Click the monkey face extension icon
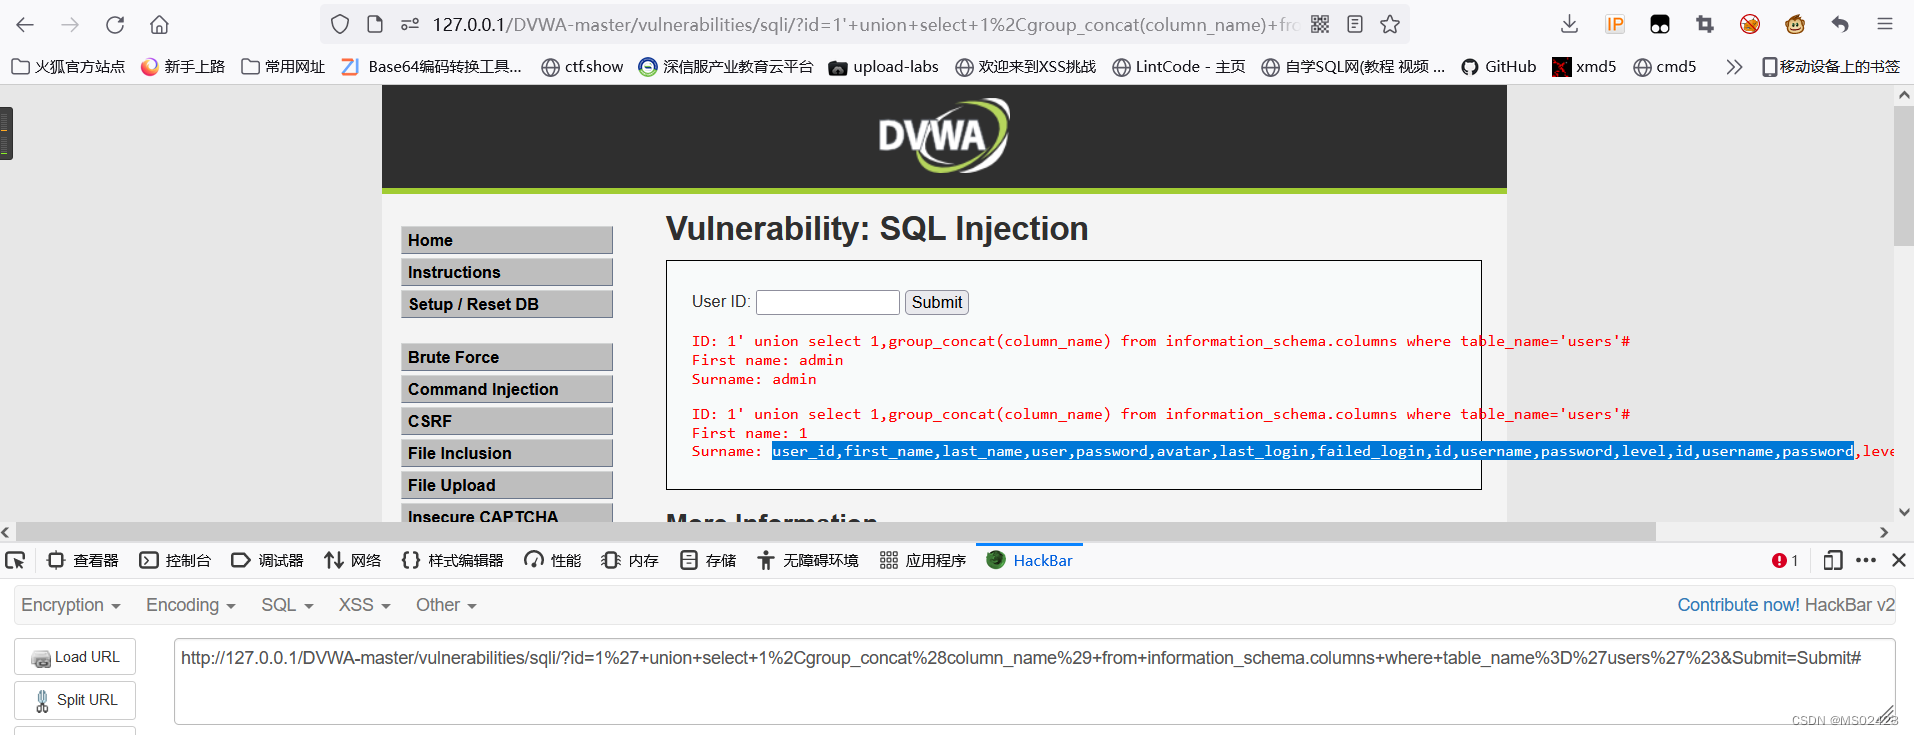Image resolution: width=1914 pixels, height=735 pixels. [1795, 24]
